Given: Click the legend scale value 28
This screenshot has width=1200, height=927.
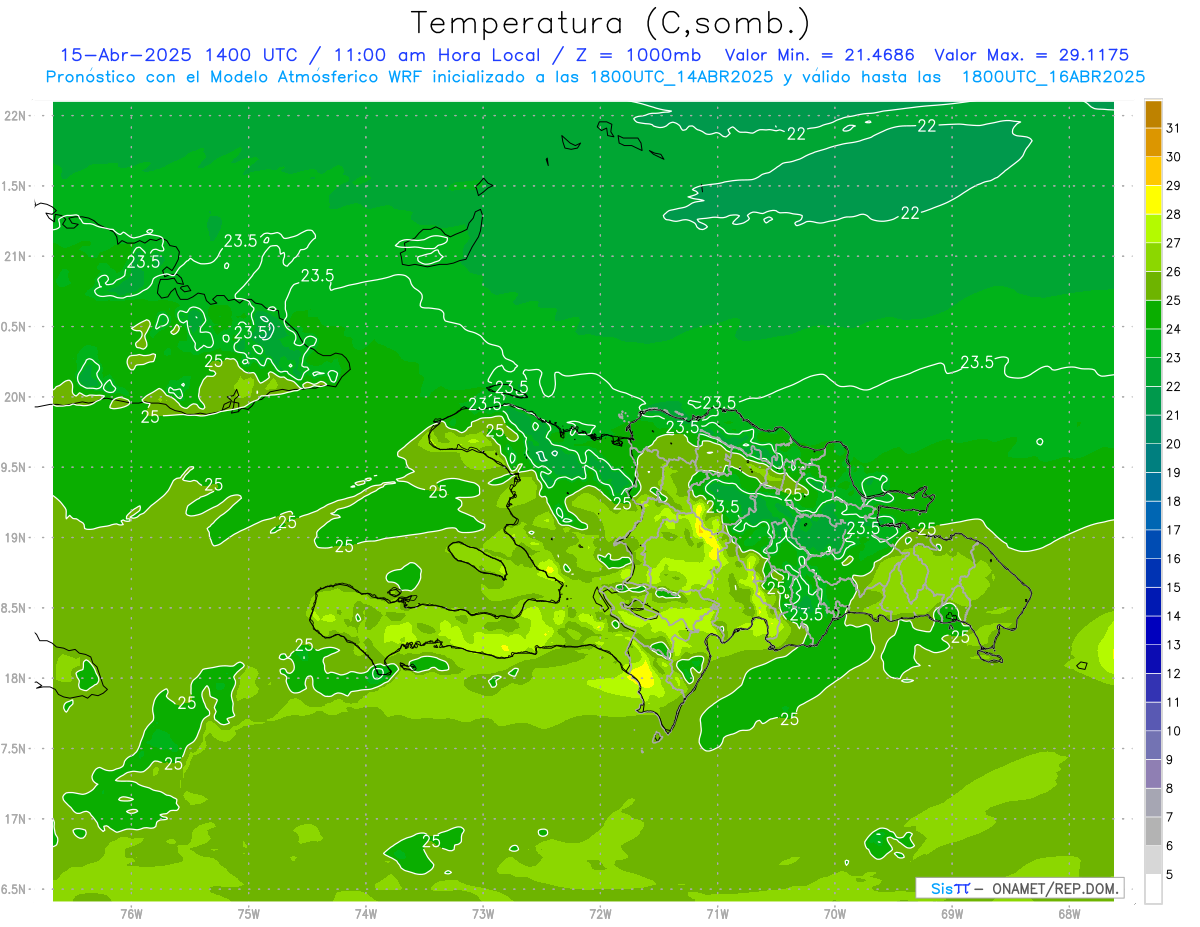Looking at the screenshot, I should click(1174, 214).
